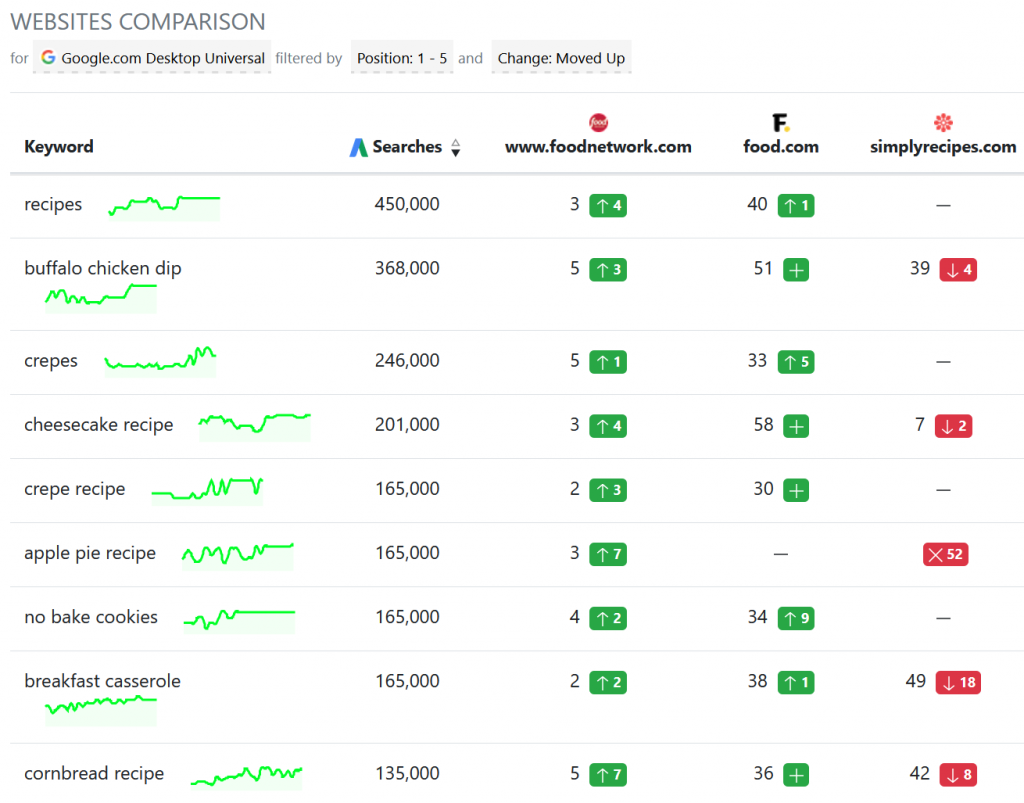
Task: Click foodnetwork up 1 badge for crepes
Action: coord(608,362)
